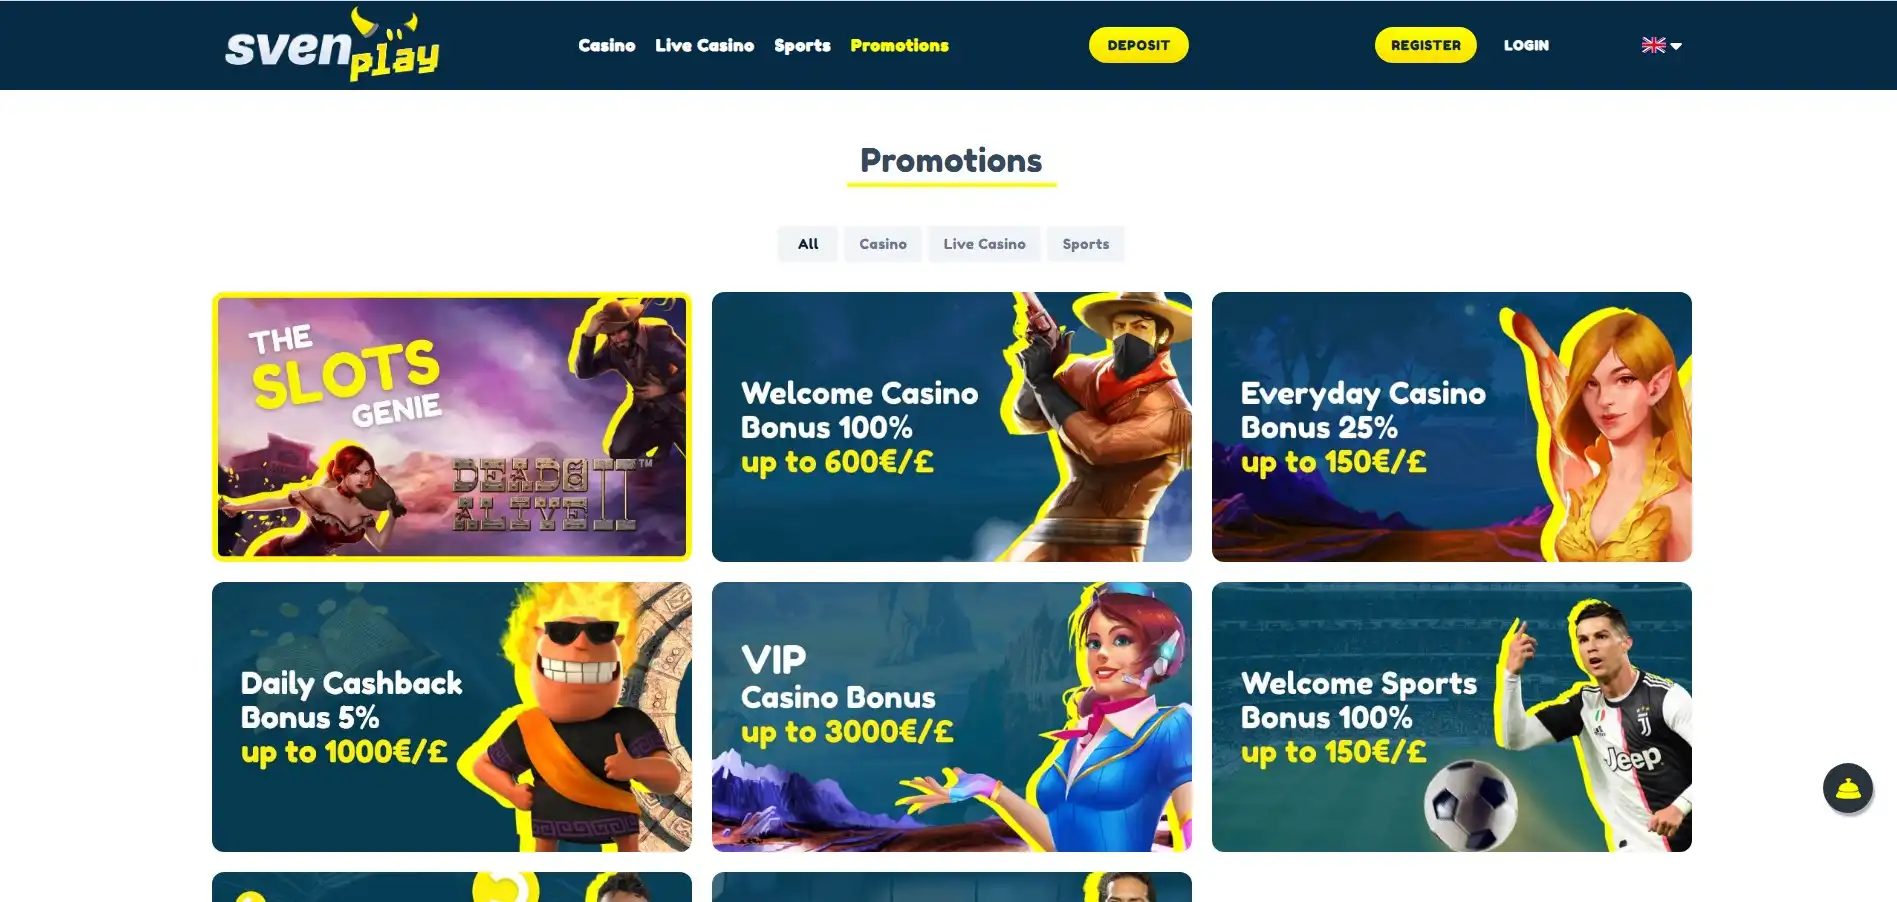Open Welcome Casino Bonus 100% card
Viewport: 1897px width, 902px height.
(x=952, y=427)
